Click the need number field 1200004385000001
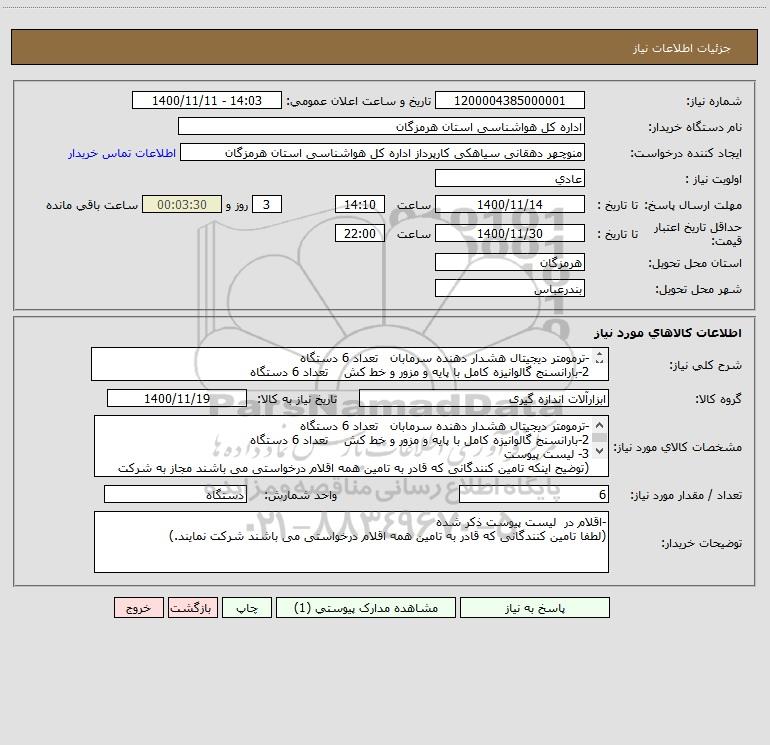770x745 pixels. click(510, 100)
